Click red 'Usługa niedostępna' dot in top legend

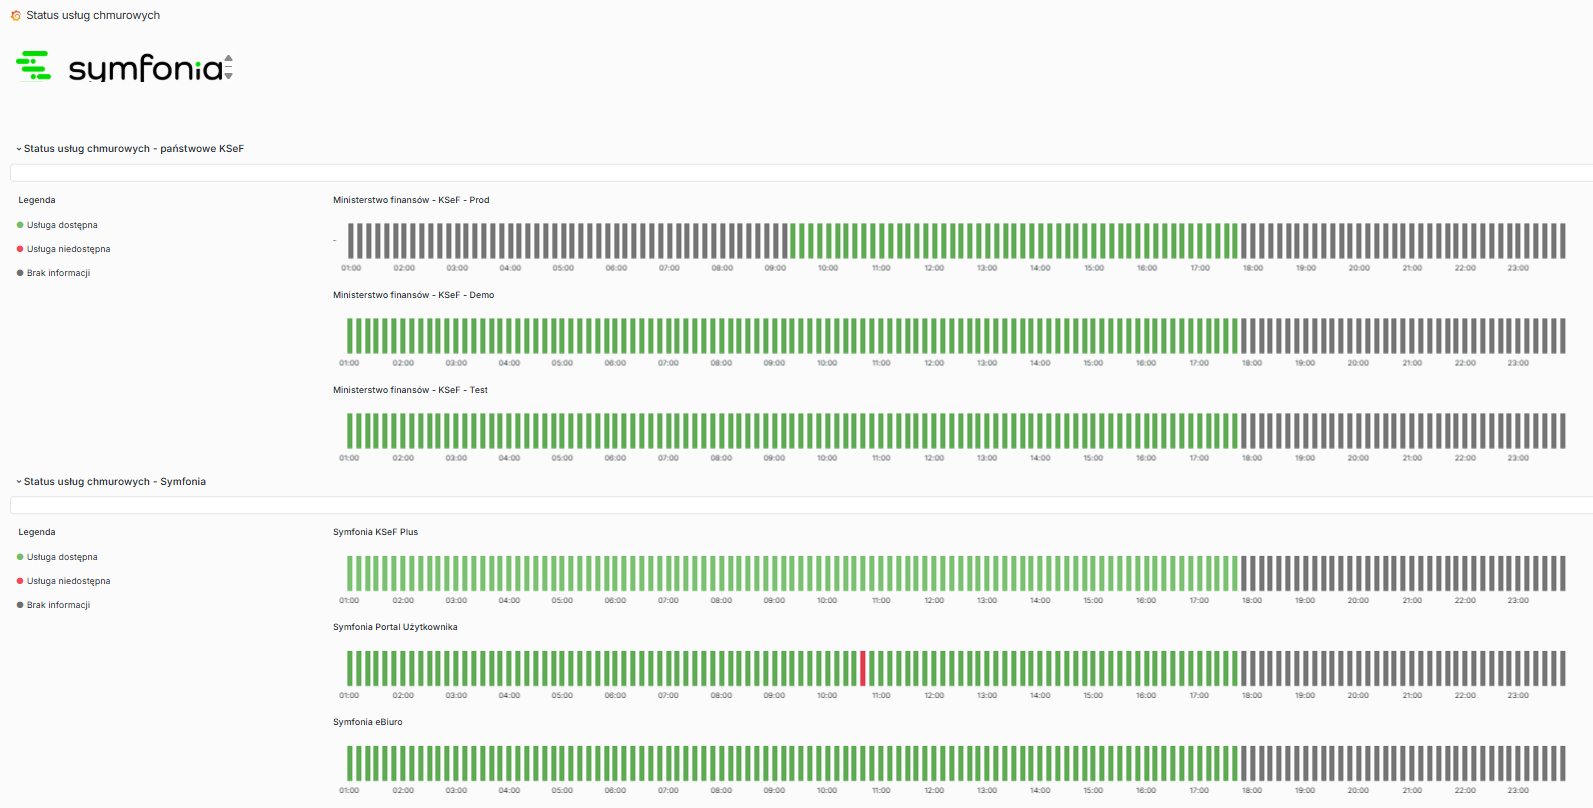pos(20,249)
